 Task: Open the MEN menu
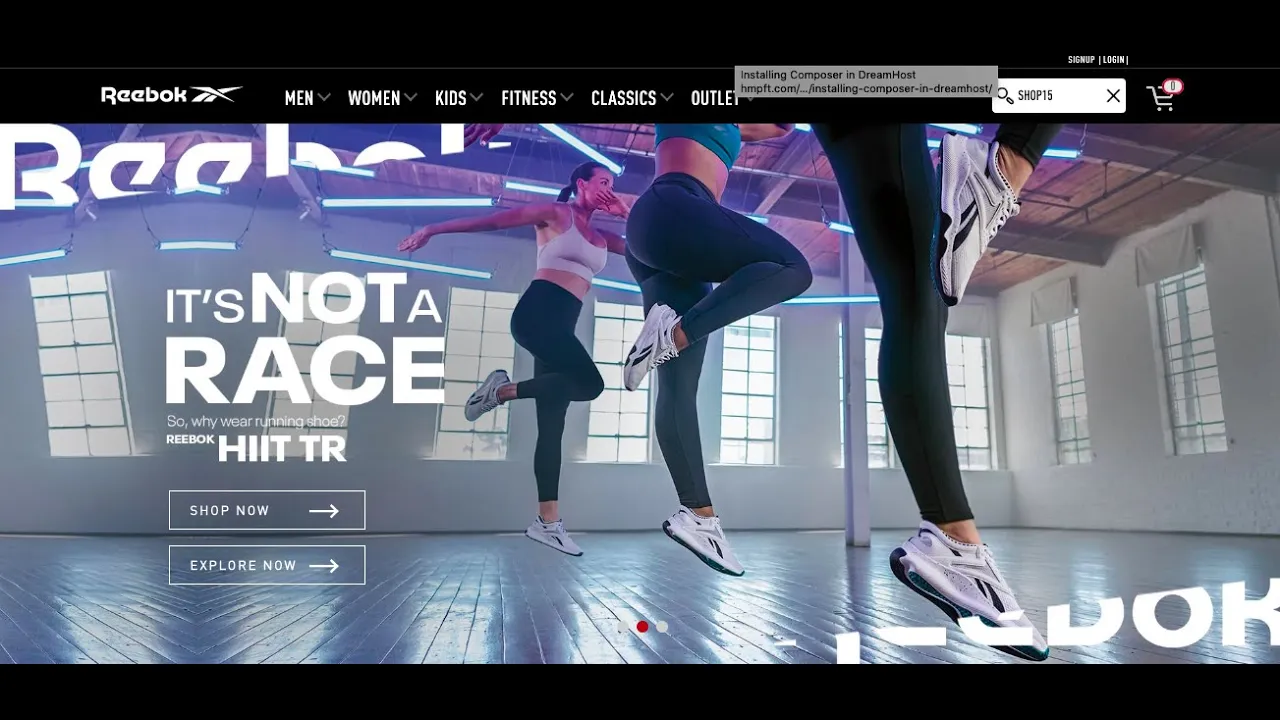[x=299, y=98]
